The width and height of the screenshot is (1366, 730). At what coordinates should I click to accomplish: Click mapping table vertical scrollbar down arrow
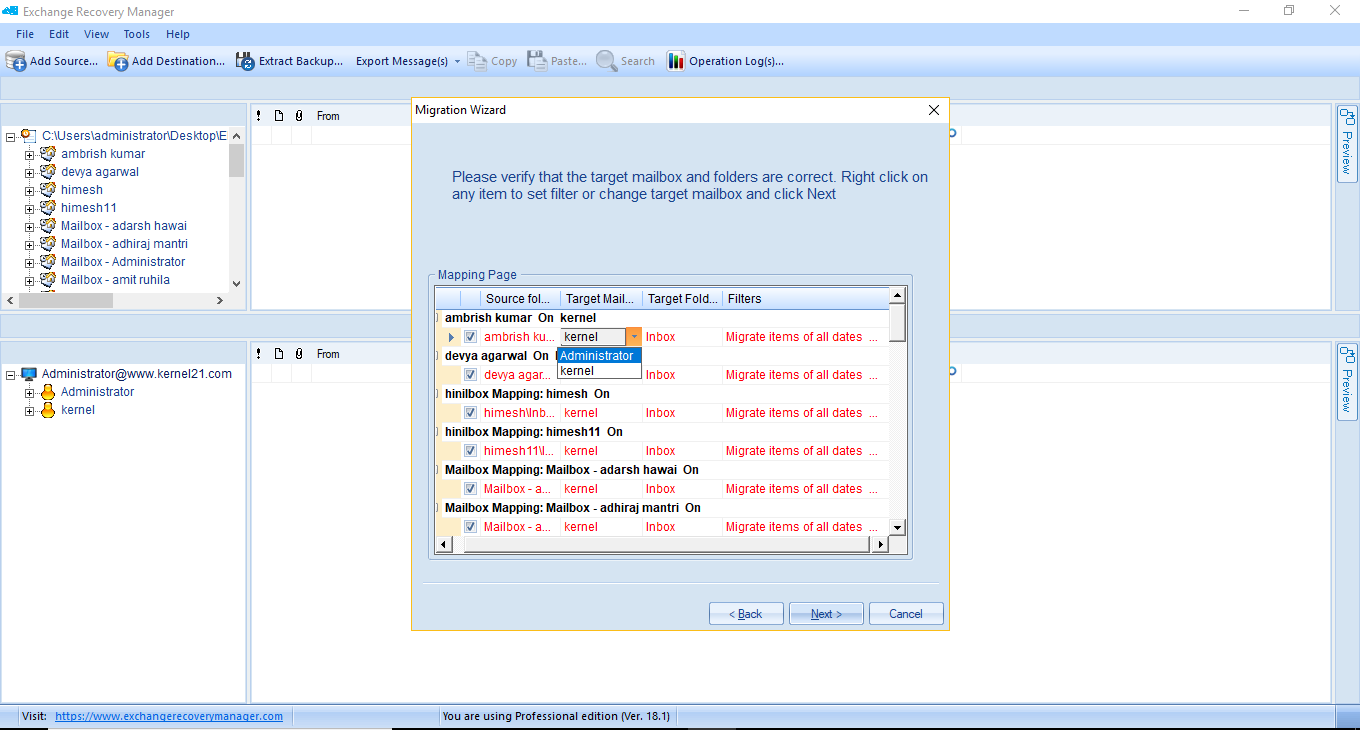tap(897, 527)
